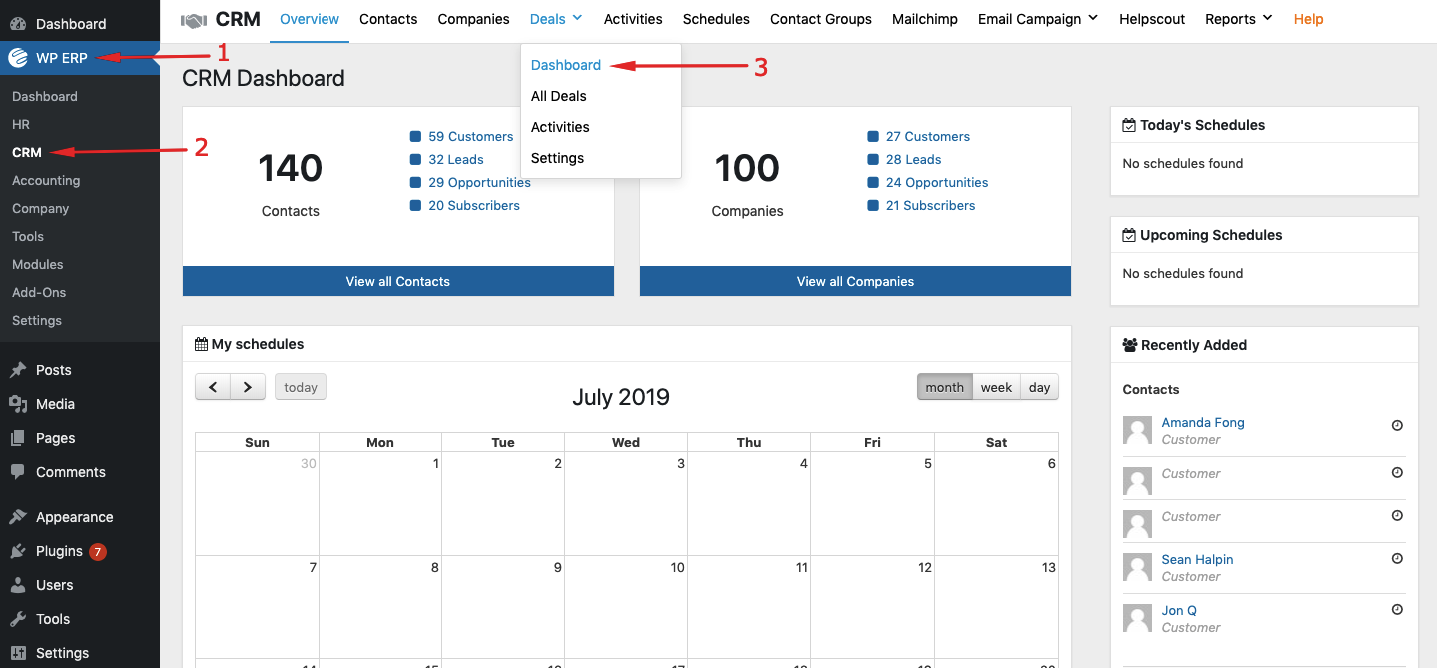
Task: Open the Companies tab
Action: [474, 19]
